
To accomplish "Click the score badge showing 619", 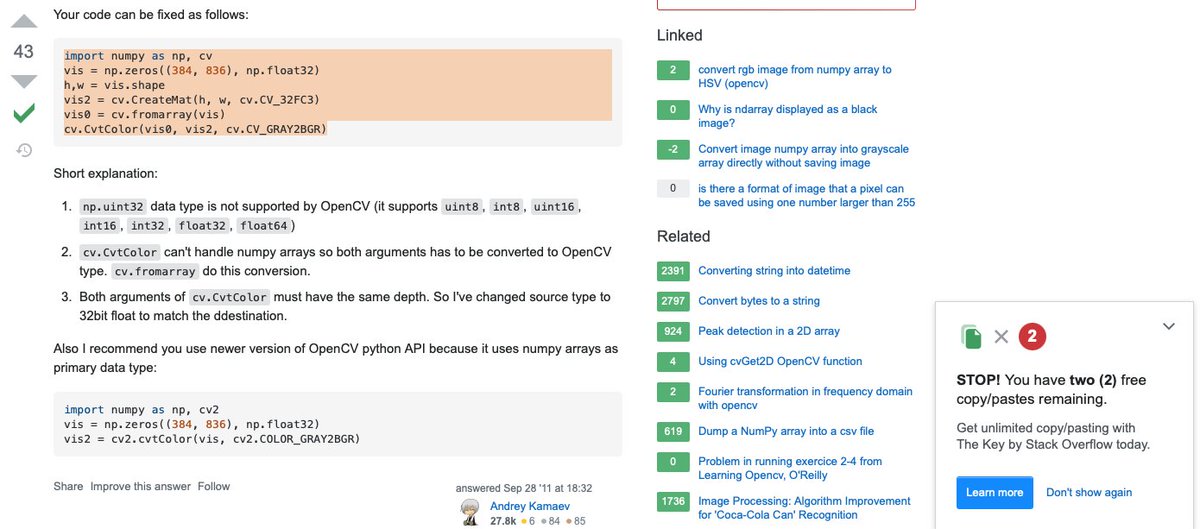I will click(x=672, y=431).
